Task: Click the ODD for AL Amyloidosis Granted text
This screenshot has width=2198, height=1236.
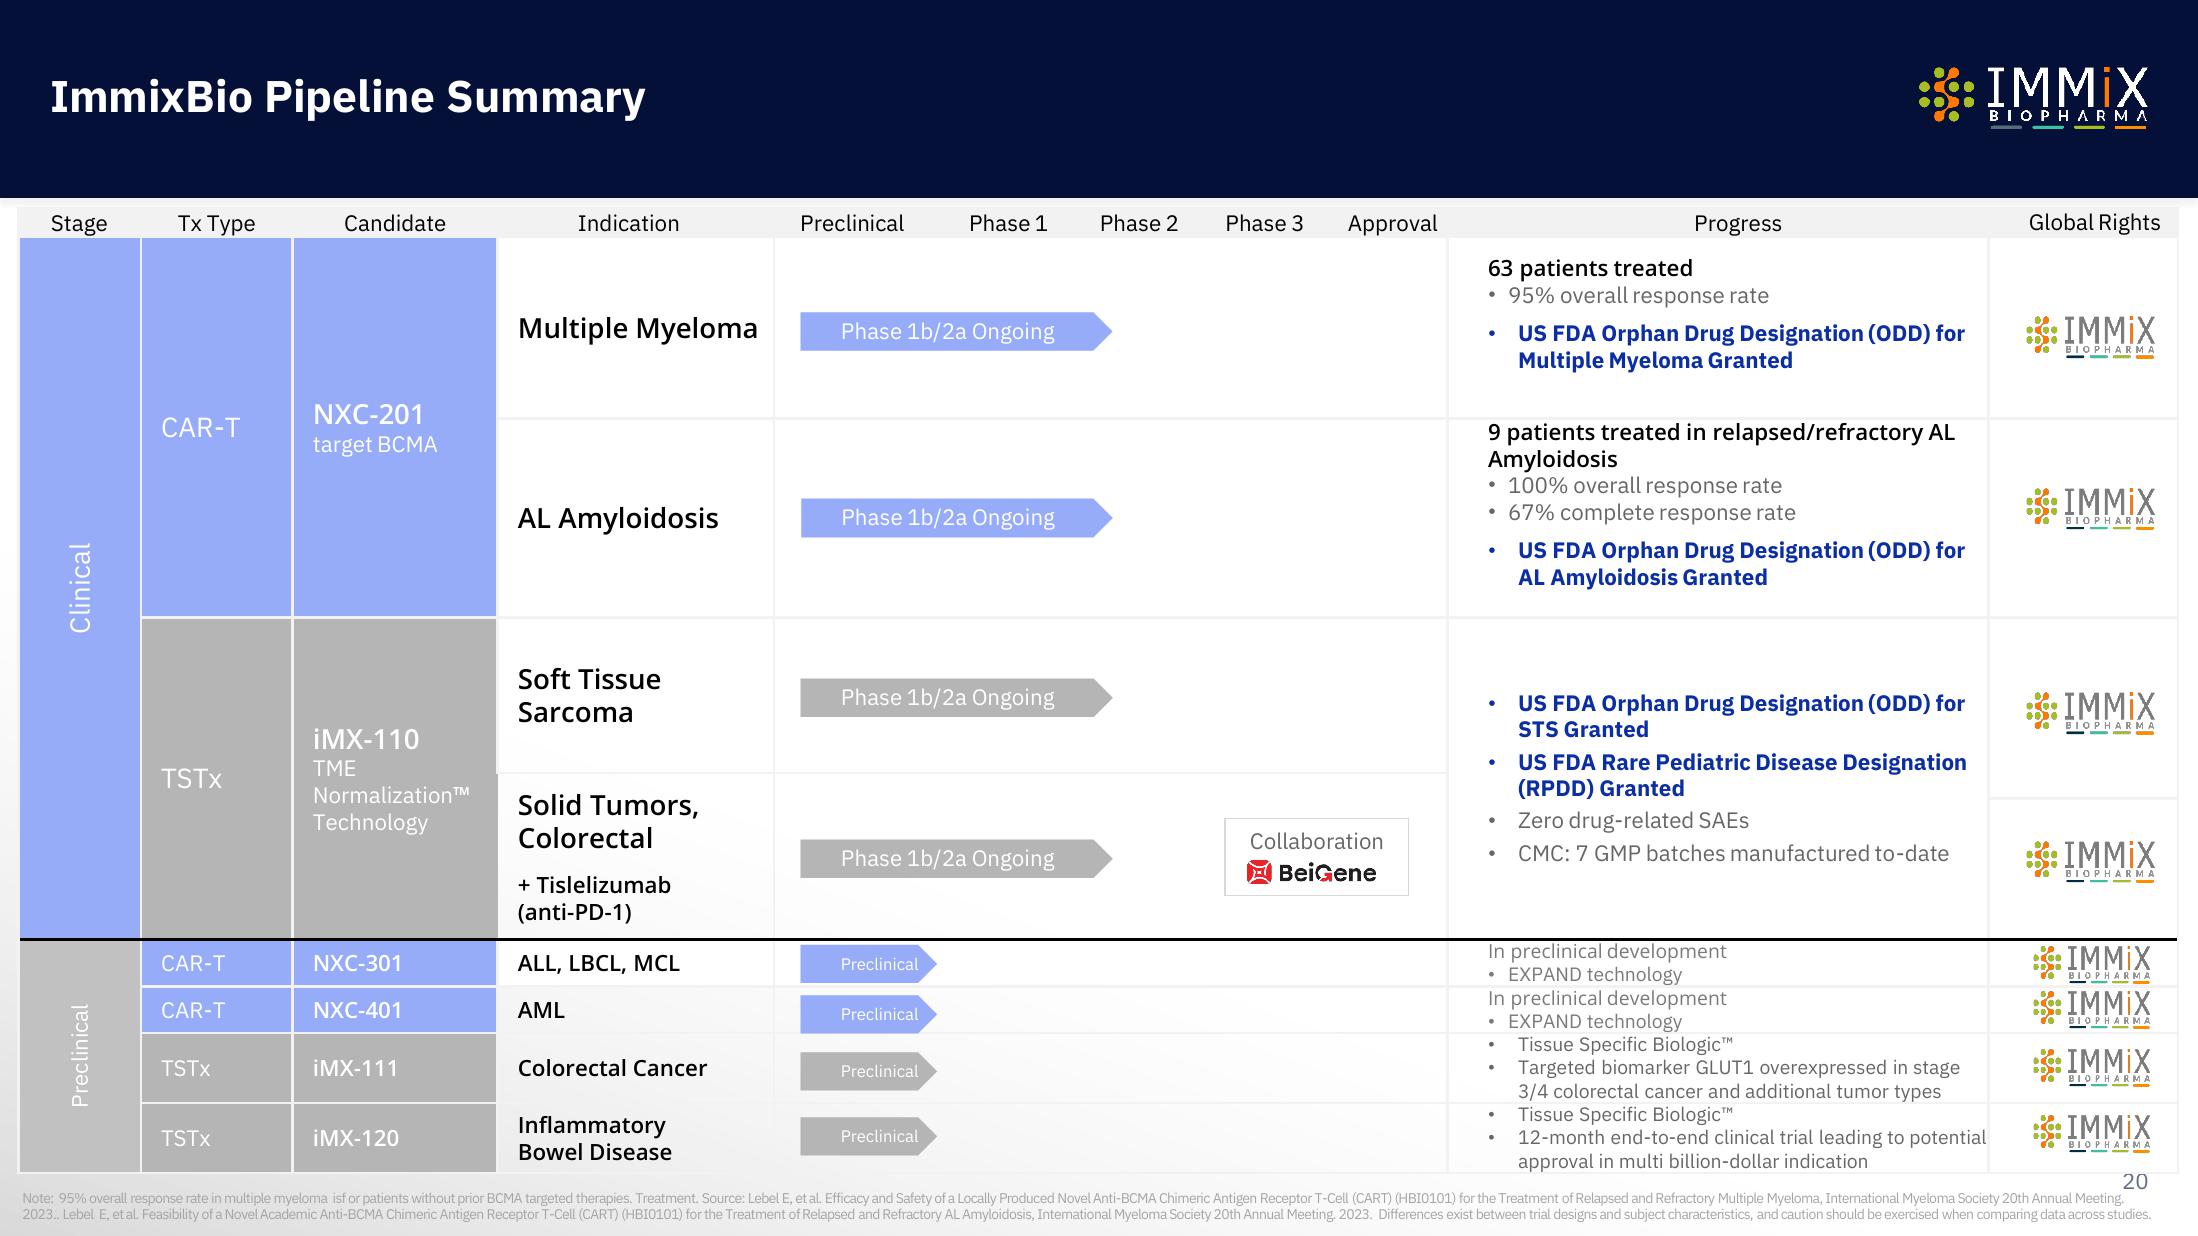Action: (1741, 564)
